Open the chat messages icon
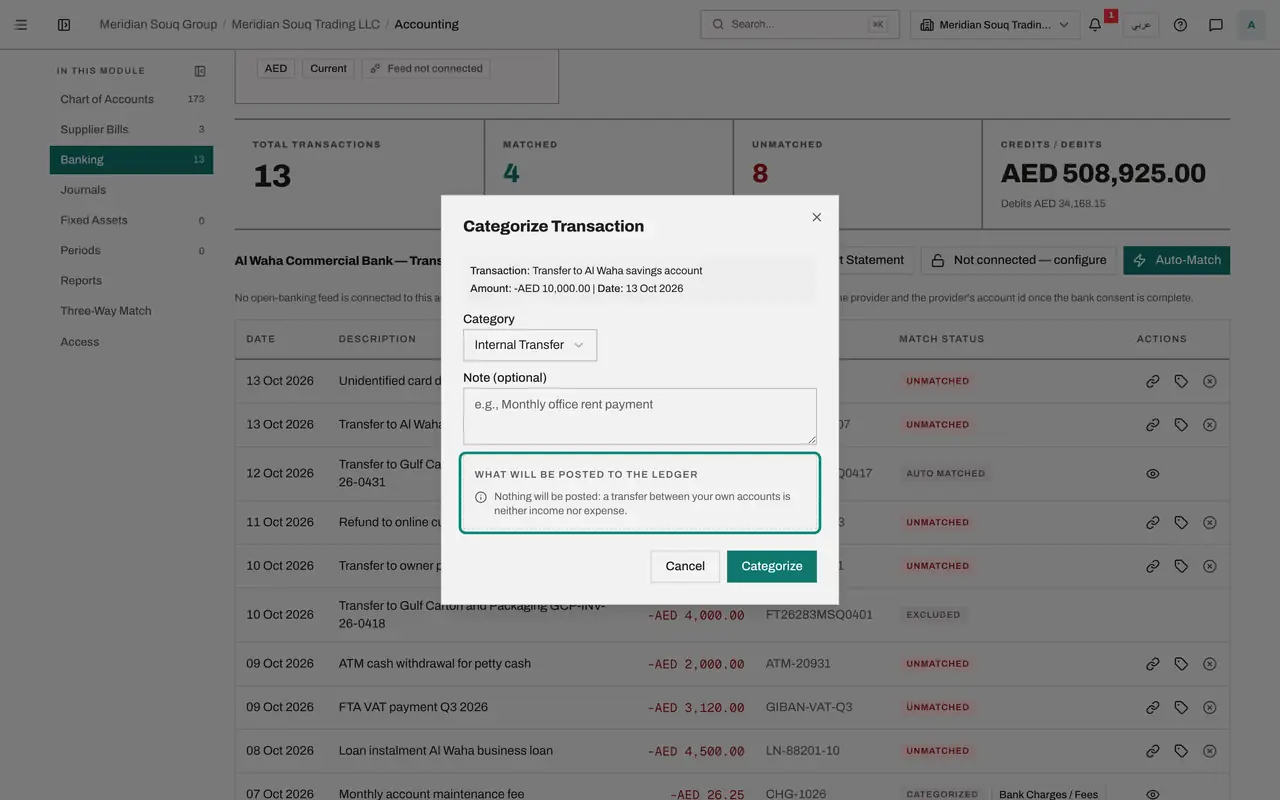Viewport: 1280px width, 800px height. point(1216,25)
